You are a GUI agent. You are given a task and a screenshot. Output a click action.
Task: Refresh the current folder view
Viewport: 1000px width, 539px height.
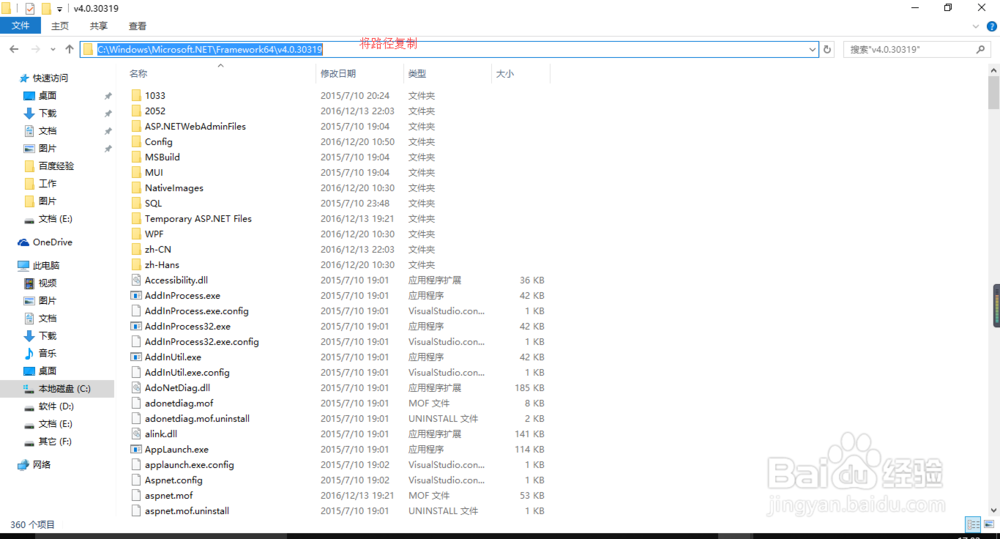[x=827, y=49]
